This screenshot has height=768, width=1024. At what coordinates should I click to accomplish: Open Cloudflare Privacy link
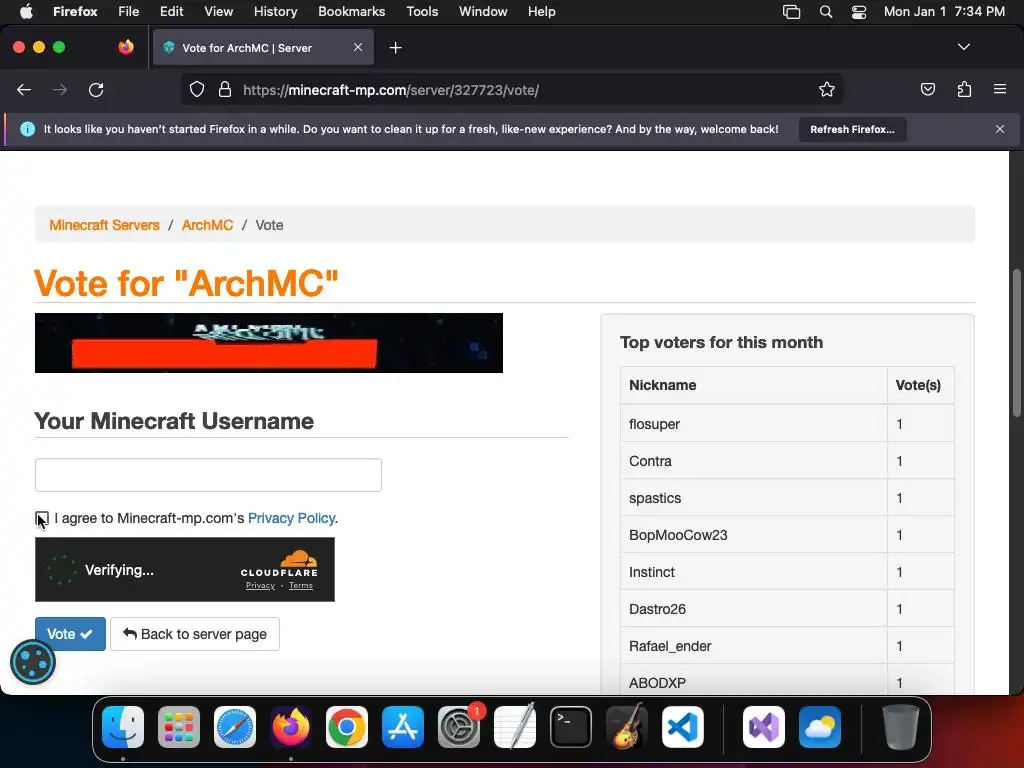point(260,586)
